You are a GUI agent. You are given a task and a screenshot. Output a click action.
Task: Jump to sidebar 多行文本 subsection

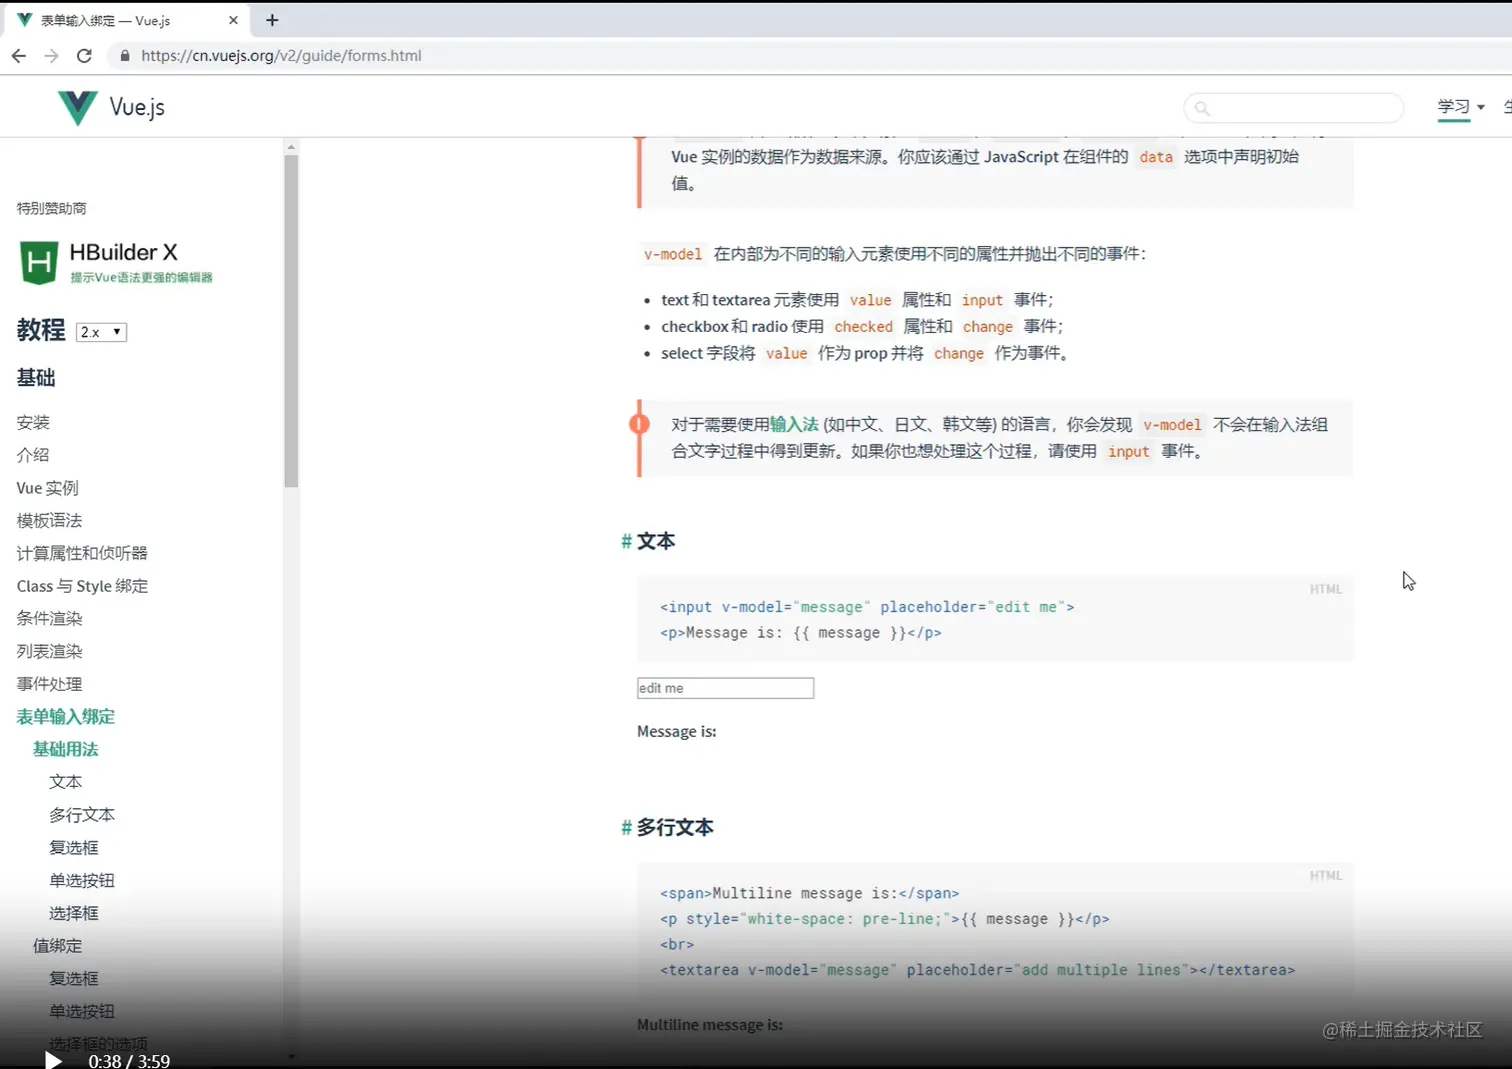click(x=82, y=815)
